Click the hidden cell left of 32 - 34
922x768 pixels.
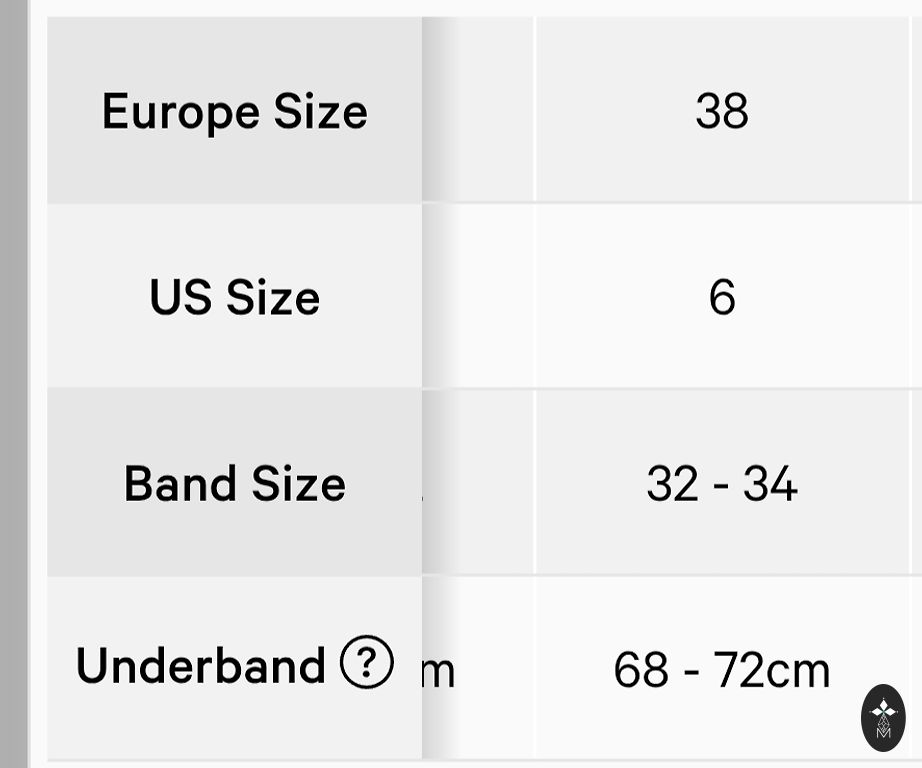tap(478, 483)
